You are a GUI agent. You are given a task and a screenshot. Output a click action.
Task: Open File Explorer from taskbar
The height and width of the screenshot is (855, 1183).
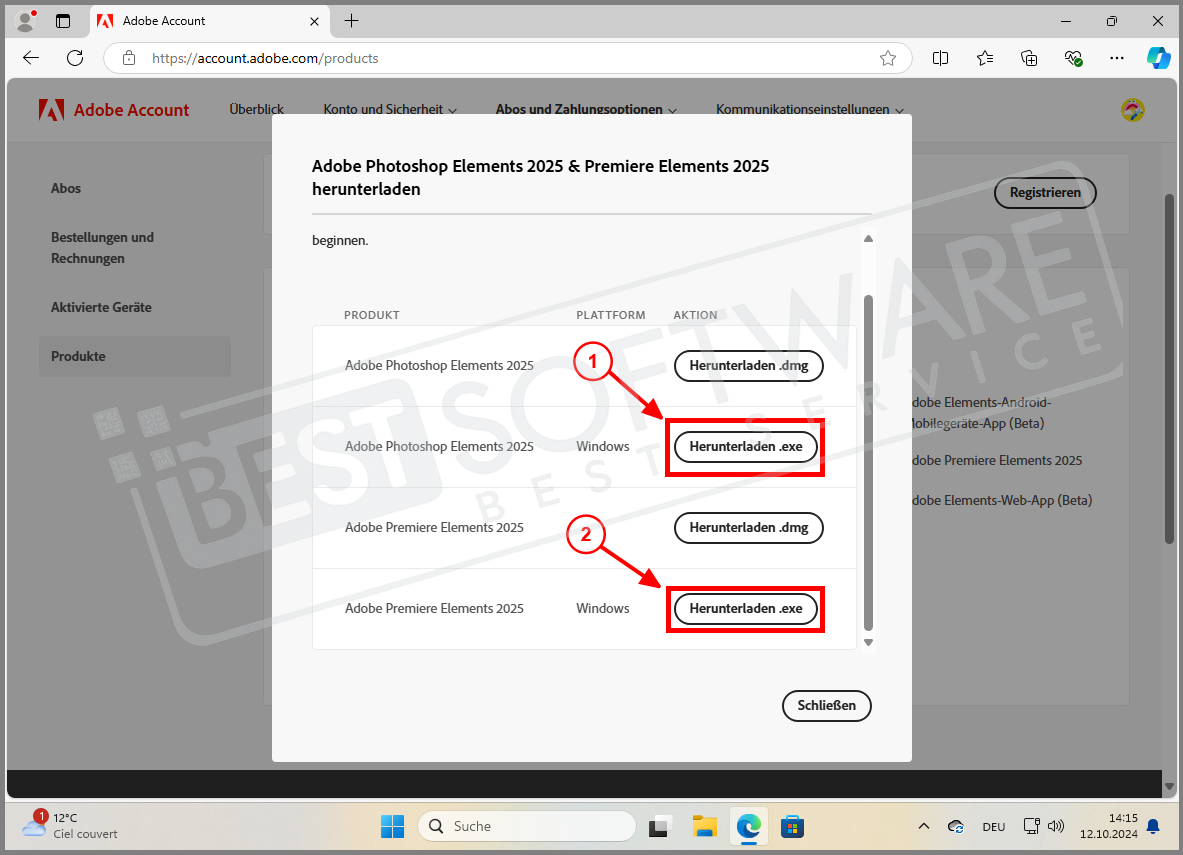(704, 826)
